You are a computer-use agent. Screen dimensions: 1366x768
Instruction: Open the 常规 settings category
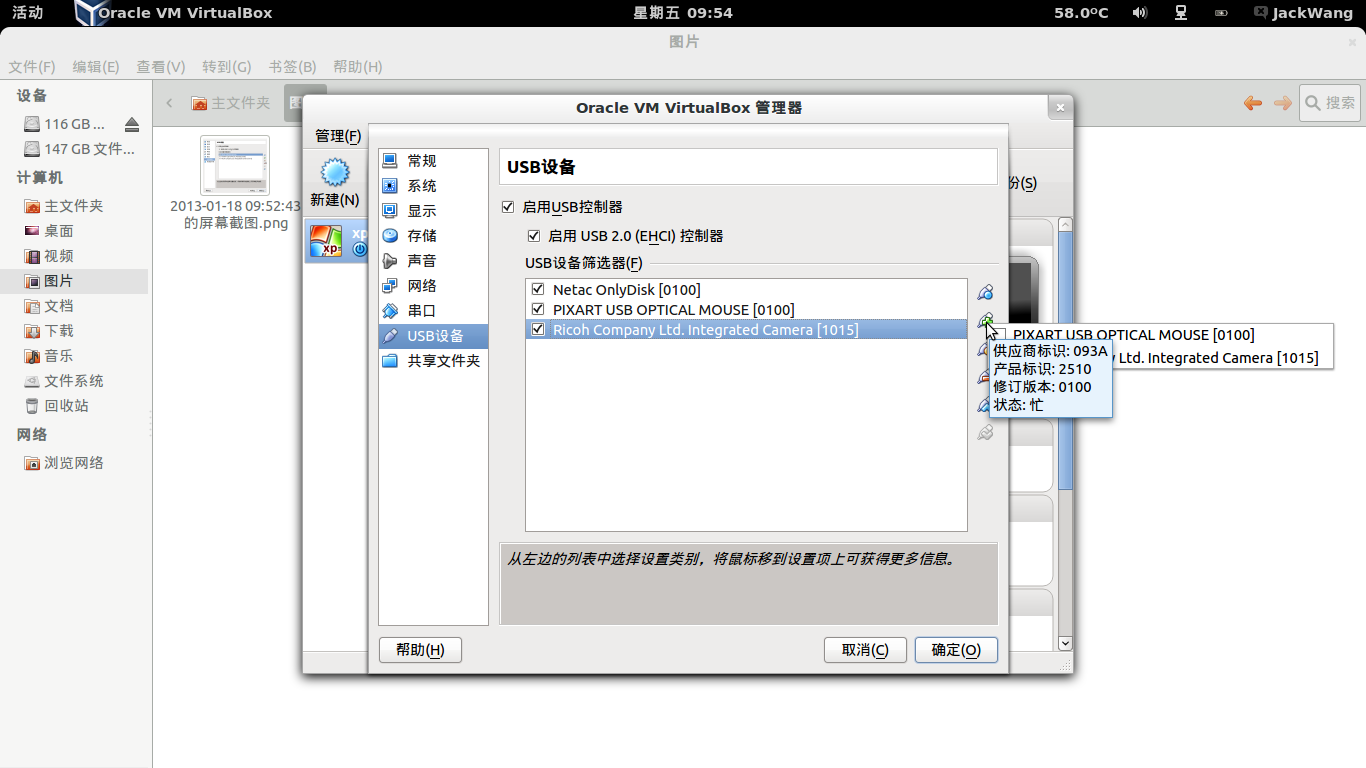(433, 161)
